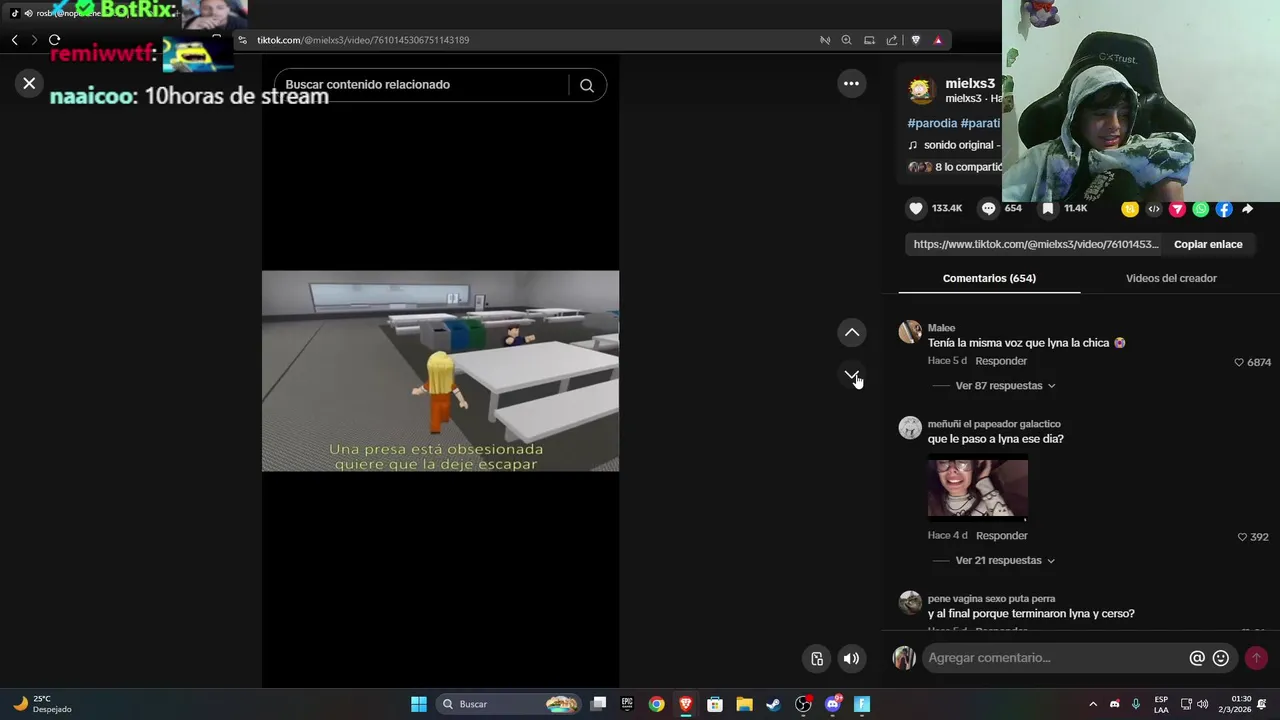The width and height of the screenshot is (1280, 720).
Task: Save the video with the bookmark icon
Action: [1047, 208]
